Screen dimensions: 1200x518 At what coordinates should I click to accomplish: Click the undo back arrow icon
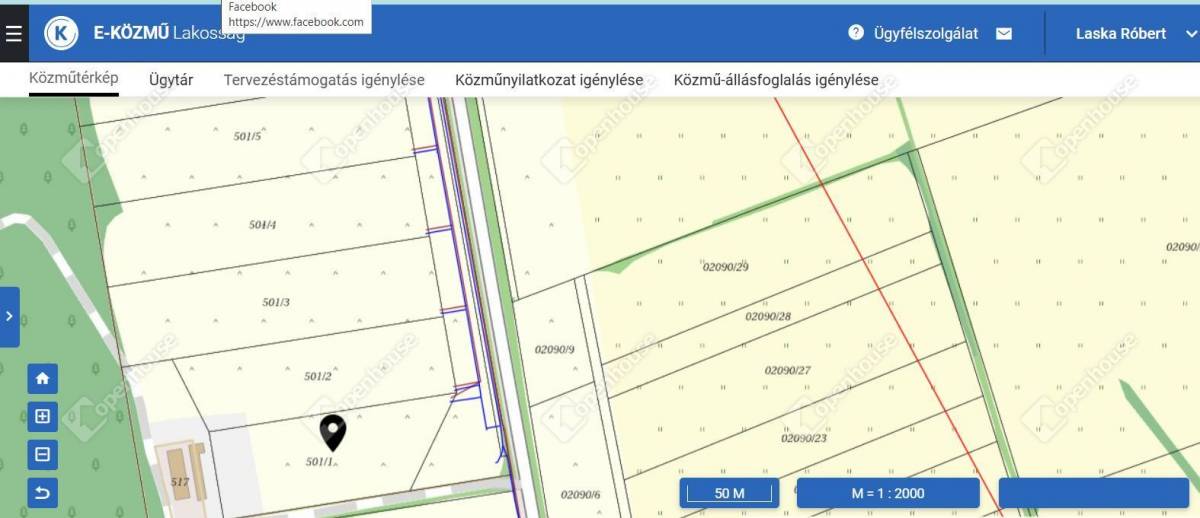(42, 492)
